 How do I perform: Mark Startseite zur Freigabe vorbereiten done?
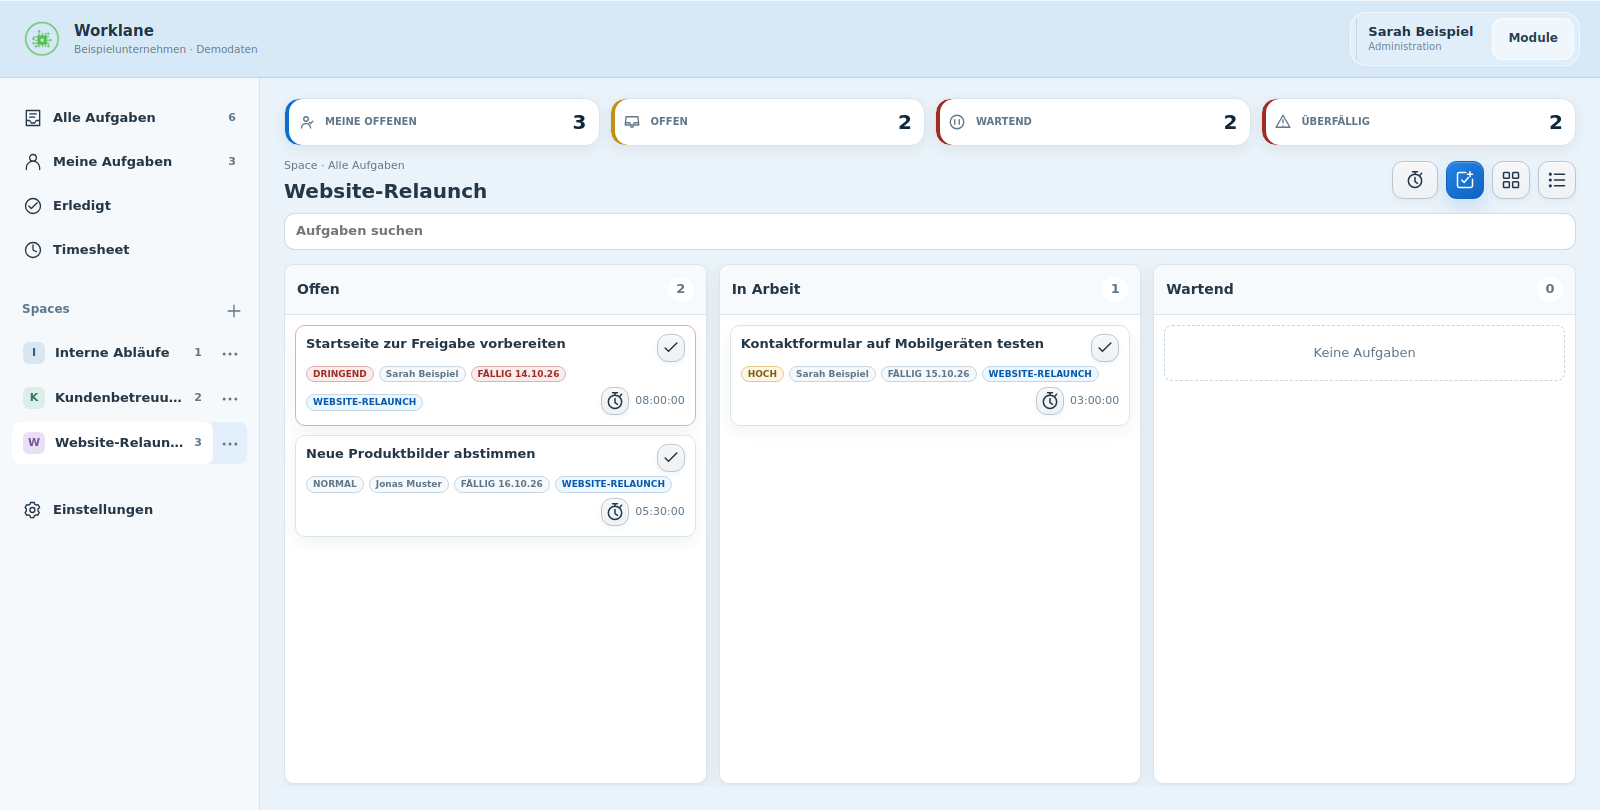click(671, 348)
